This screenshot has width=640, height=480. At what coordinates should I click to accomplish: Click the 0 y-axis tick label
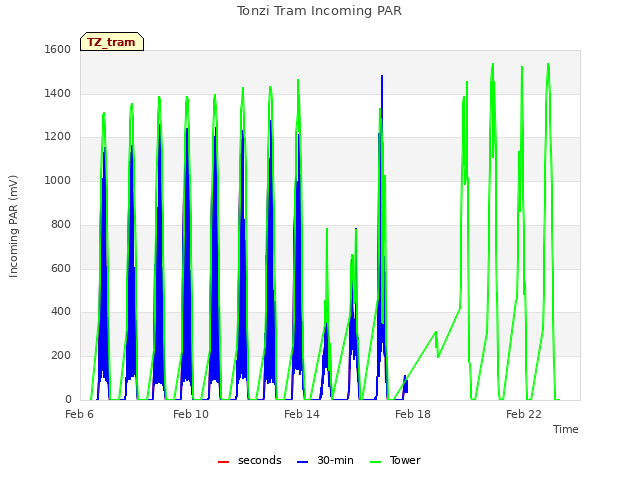[68, 399]
